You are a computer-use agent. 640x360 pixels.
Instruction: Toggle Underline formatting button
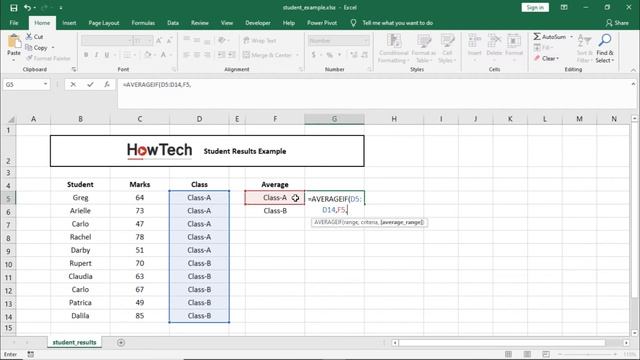coord(107,55)
